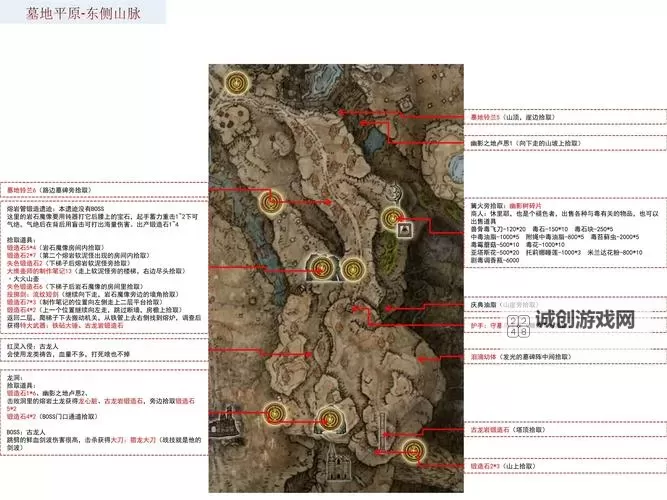Click the grace marker on the 墓地铃兰6 arrow line

click(271, 202)
